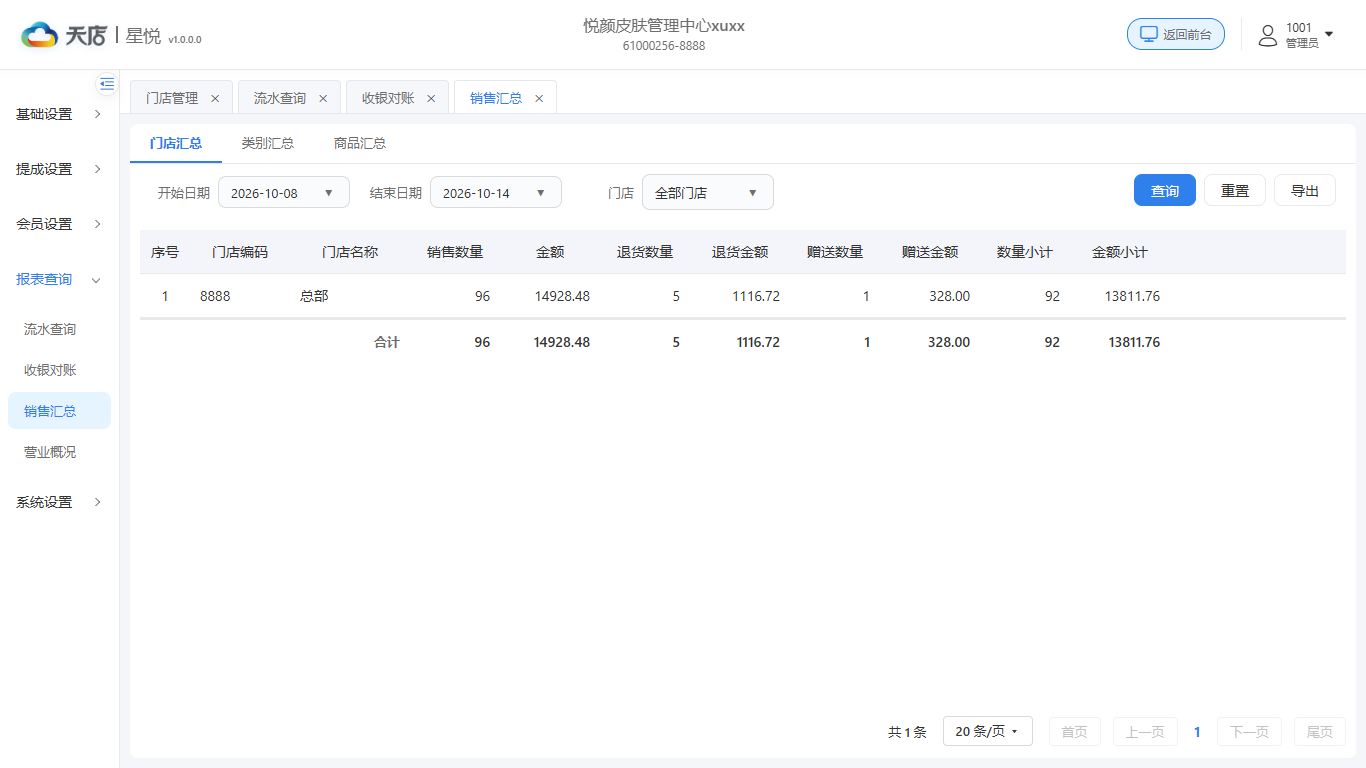Click 1116.72 in the 合计 row
The width and height of the screenshot is (1366, 768).
758,342
